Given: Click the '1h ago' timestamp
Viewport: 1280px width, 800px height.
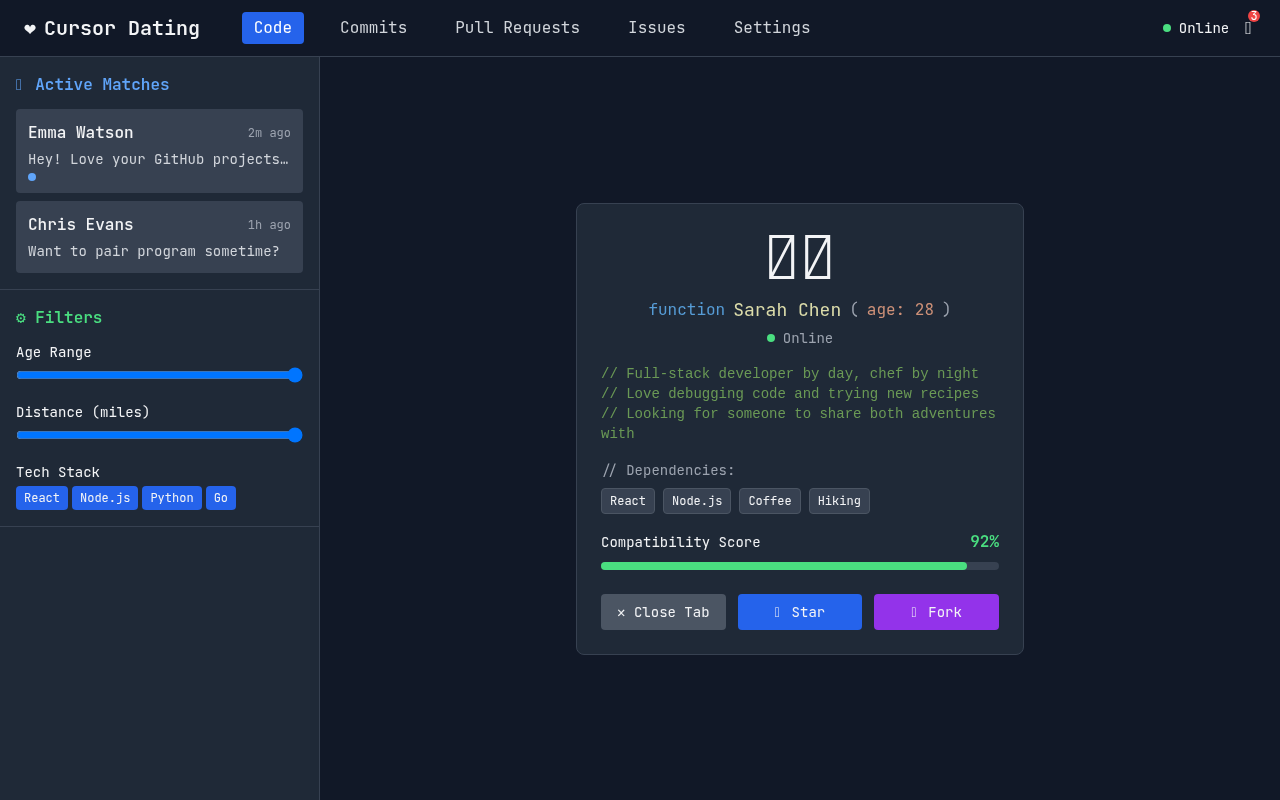Looking at the screenshot, I should [x=269, y=225].
